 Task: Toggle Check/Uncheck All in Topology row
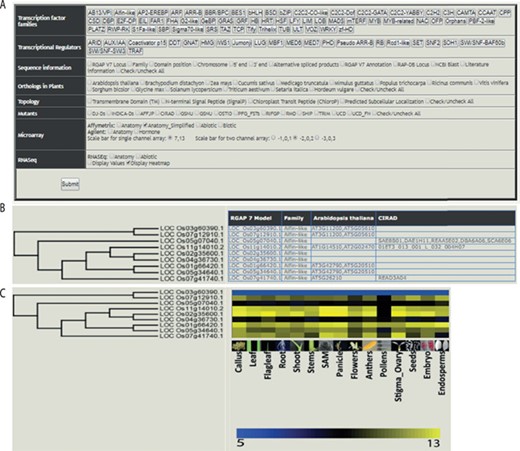tap(428, 101)
